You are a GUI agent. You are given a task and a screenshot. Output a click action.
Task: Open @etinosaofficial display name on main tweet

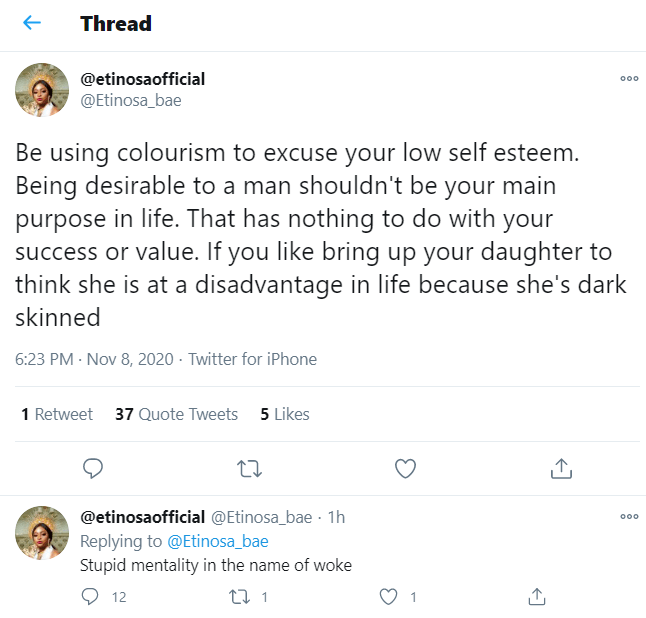pos(142,79)
